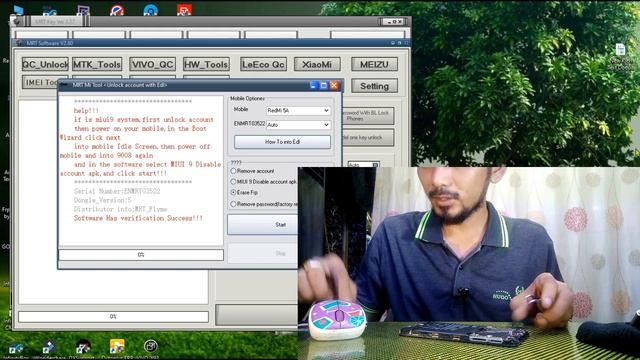Click the Software Has verification Success!!! line

[138, 218]
